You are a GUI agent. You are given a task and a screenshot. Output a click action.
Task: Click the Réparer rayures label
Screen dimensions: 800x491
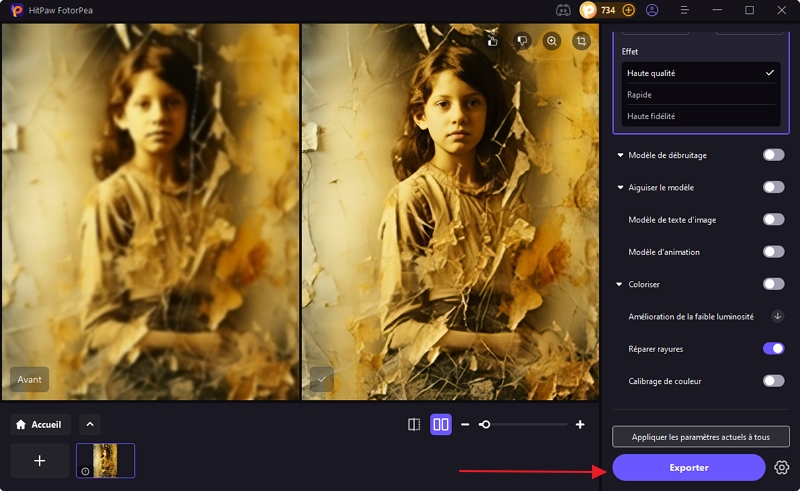[x=656, y=349]
